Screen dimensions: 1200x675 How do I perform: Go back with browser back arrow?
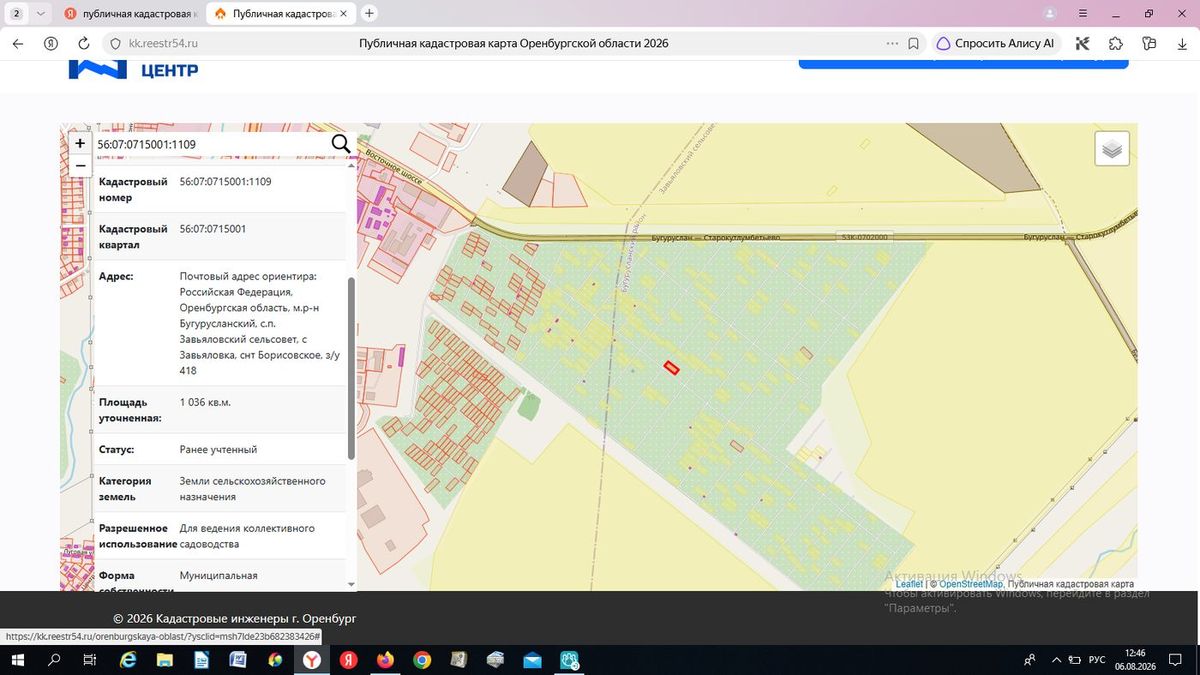(18, 44)
